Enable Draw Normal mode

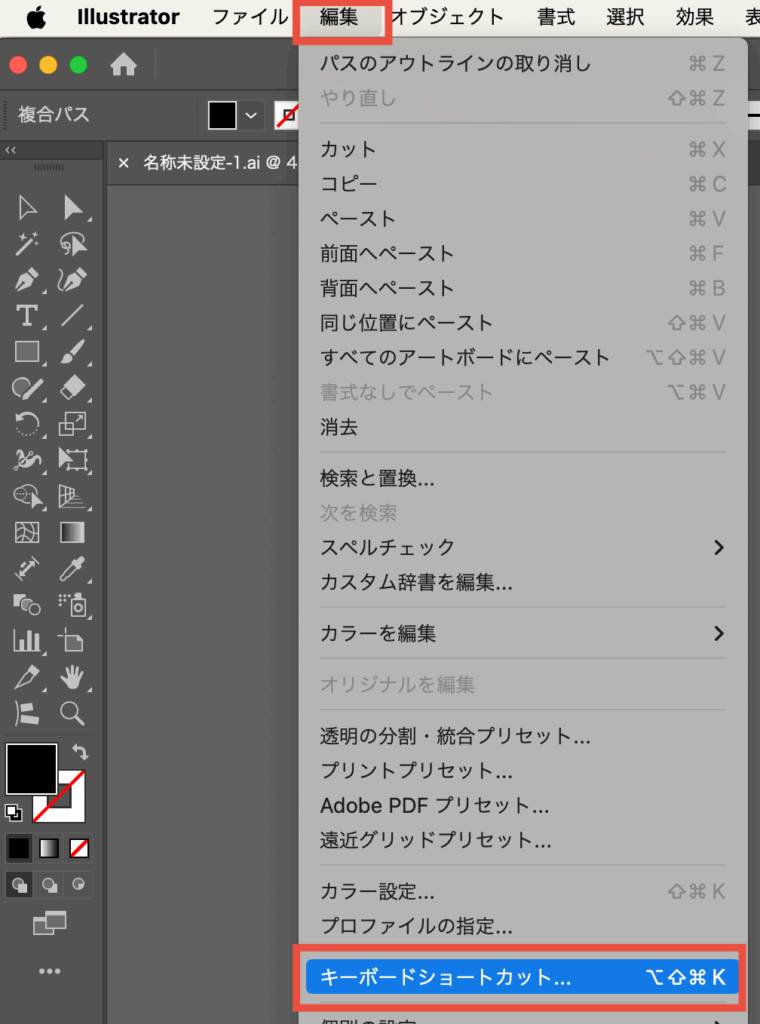(19, 885)
